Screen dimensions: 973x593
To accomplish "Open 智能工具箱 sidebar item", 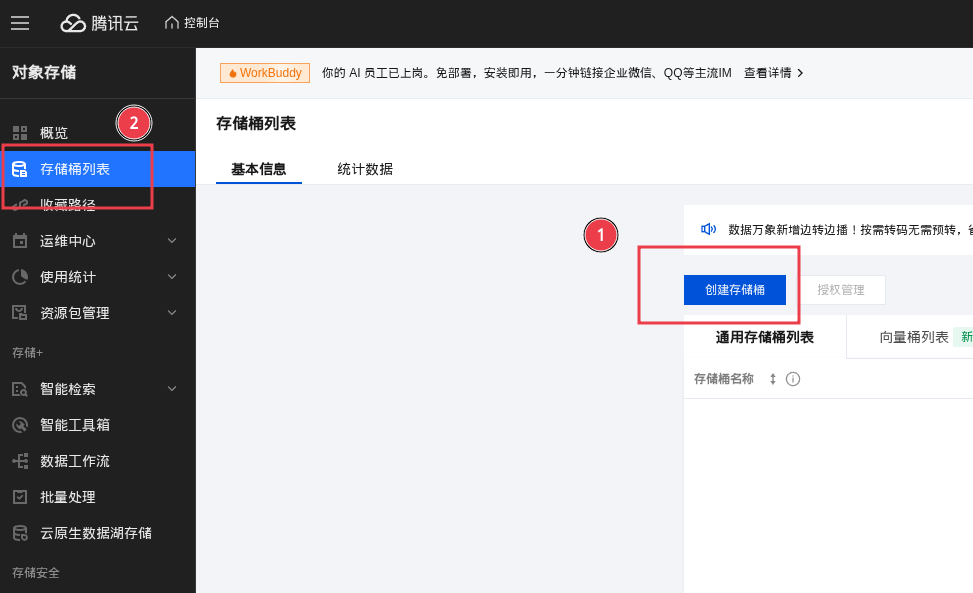I will click(97, 425).
